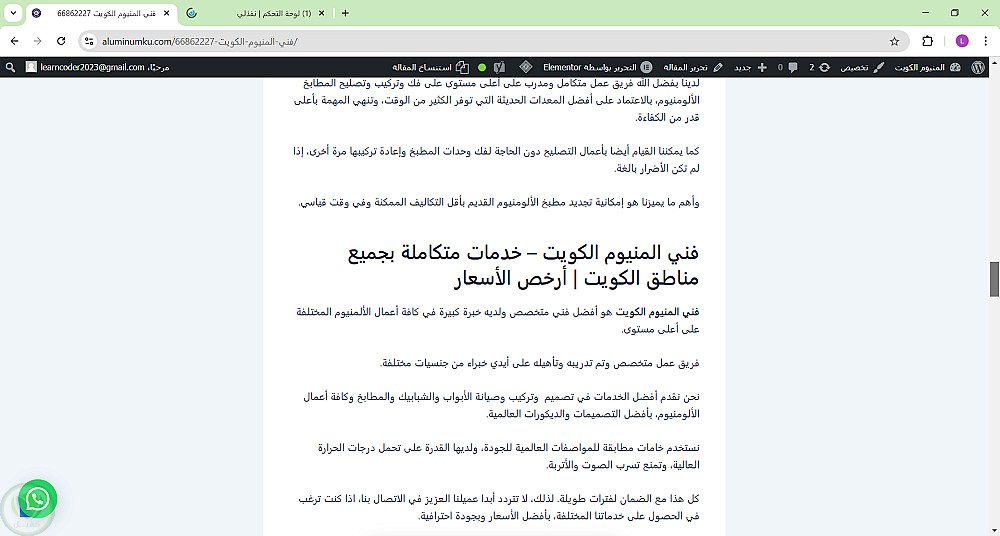This screenshot has height=536, width=1000.
Task: View site information icon in address bar
Action: 89,41
